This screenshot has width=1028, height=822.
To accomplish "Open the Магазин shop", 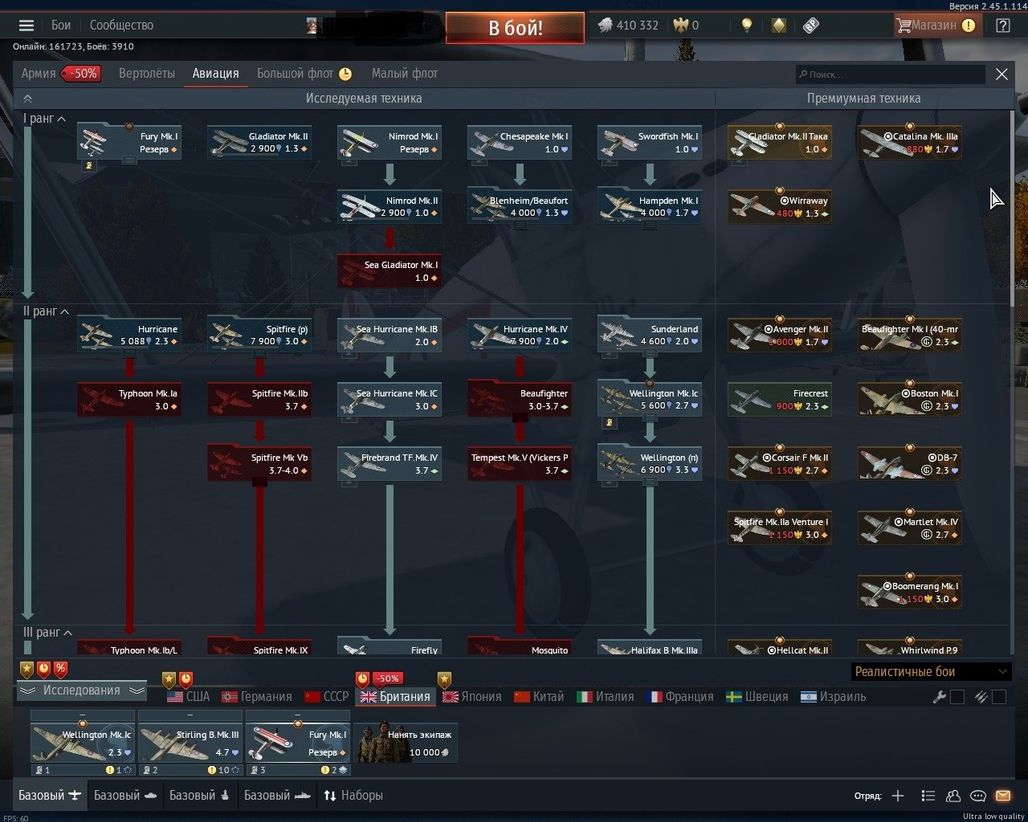I will [937, 26].
